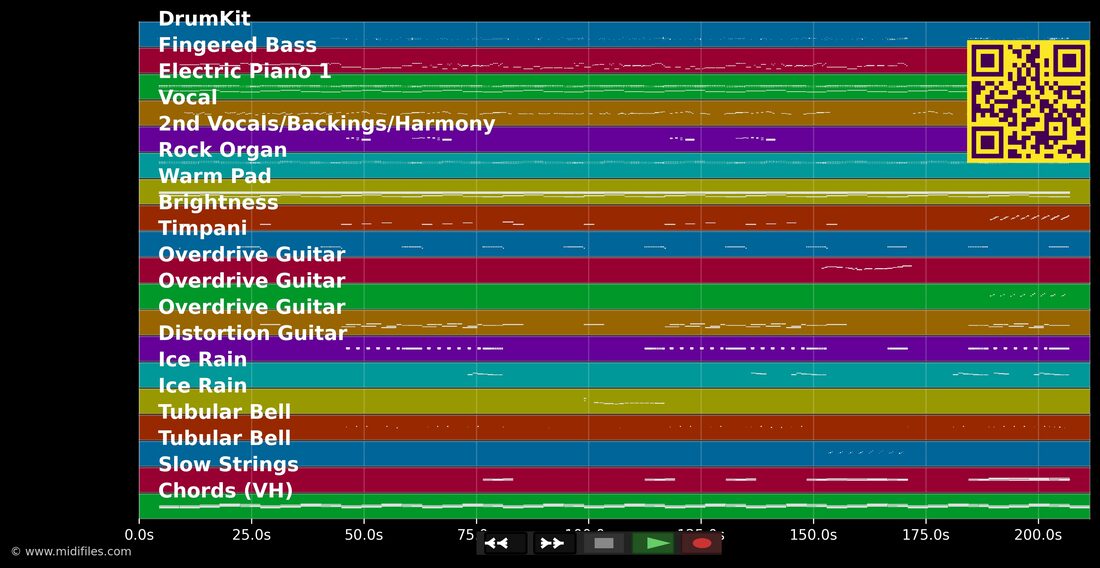Image resolution: width=1100 pixels, height=568 pixels.
Task: Select the DrumKit track label
Action: (204, 19)
